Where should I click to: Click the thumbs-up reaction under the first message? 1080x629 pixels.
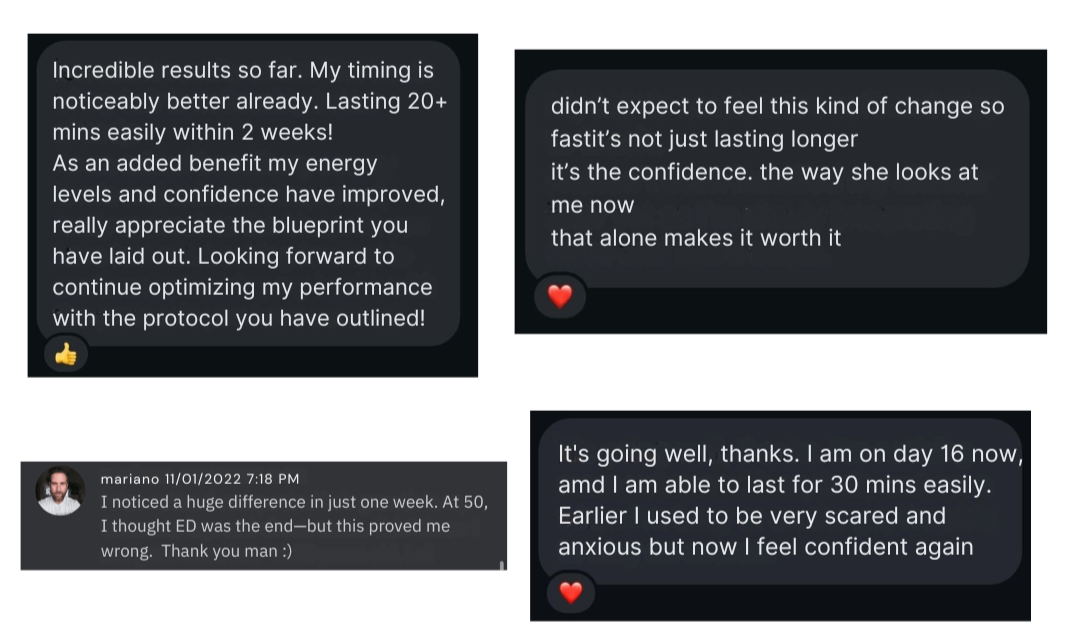click(x=66, y=354)
